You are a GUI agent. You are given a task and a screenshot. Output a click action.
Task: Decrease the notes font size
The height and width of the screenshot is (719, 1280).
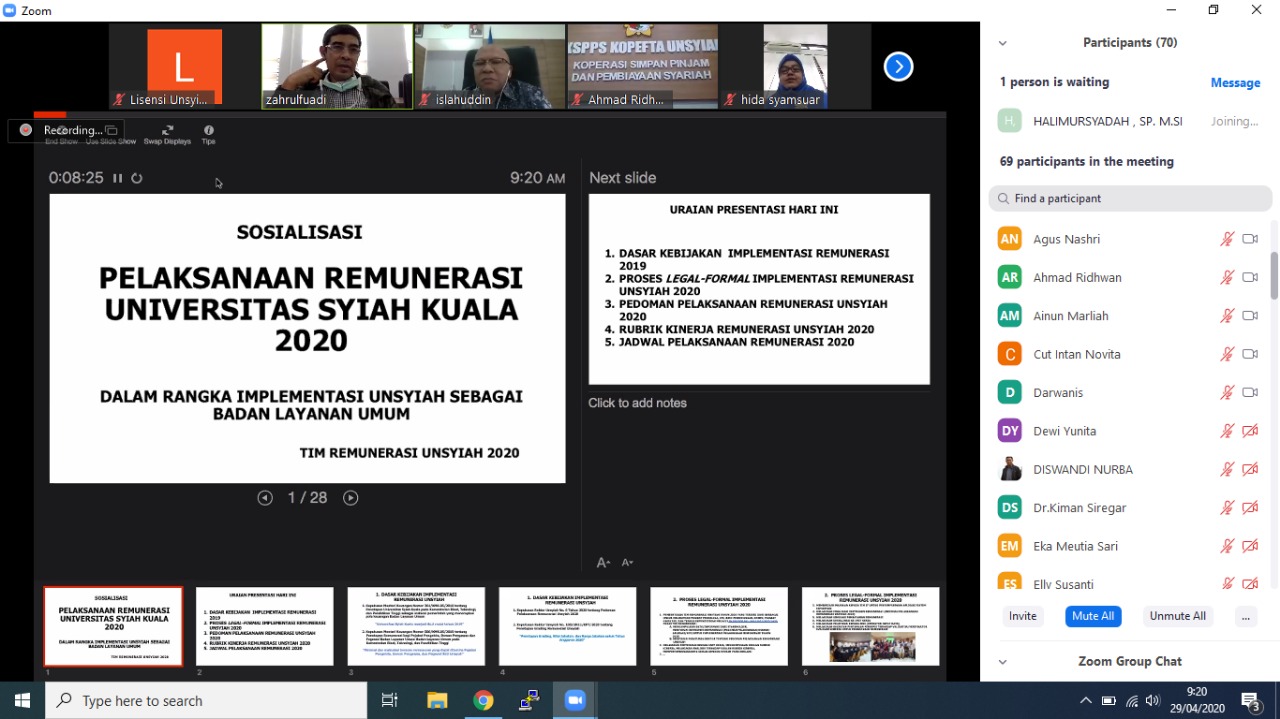tap(627, 563)
